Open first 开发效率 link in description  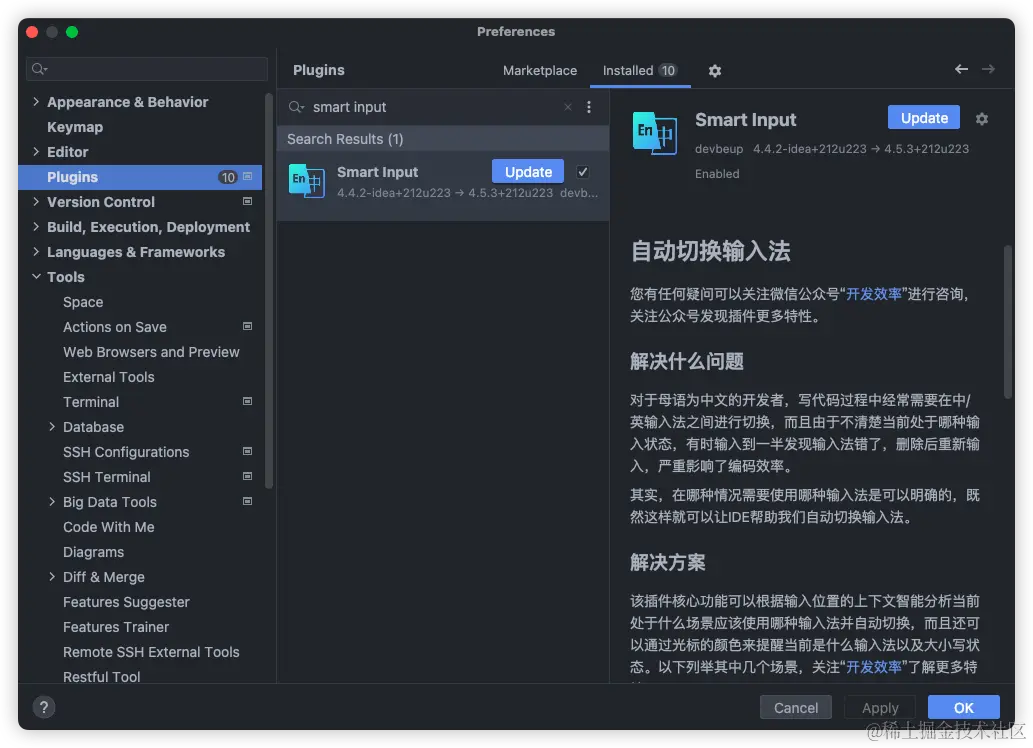click(x=874, y=294)
